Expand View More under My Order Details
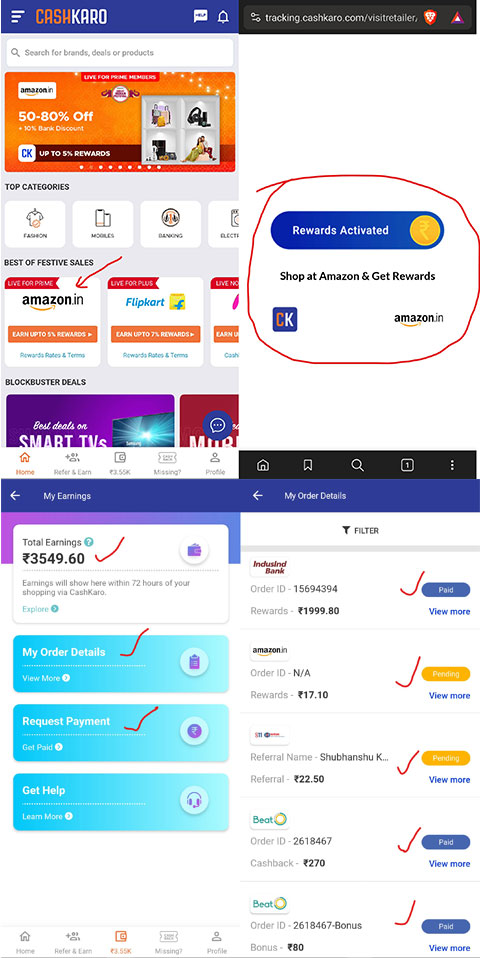This screenshot has width=480, height=958. (x=46, y=678)
